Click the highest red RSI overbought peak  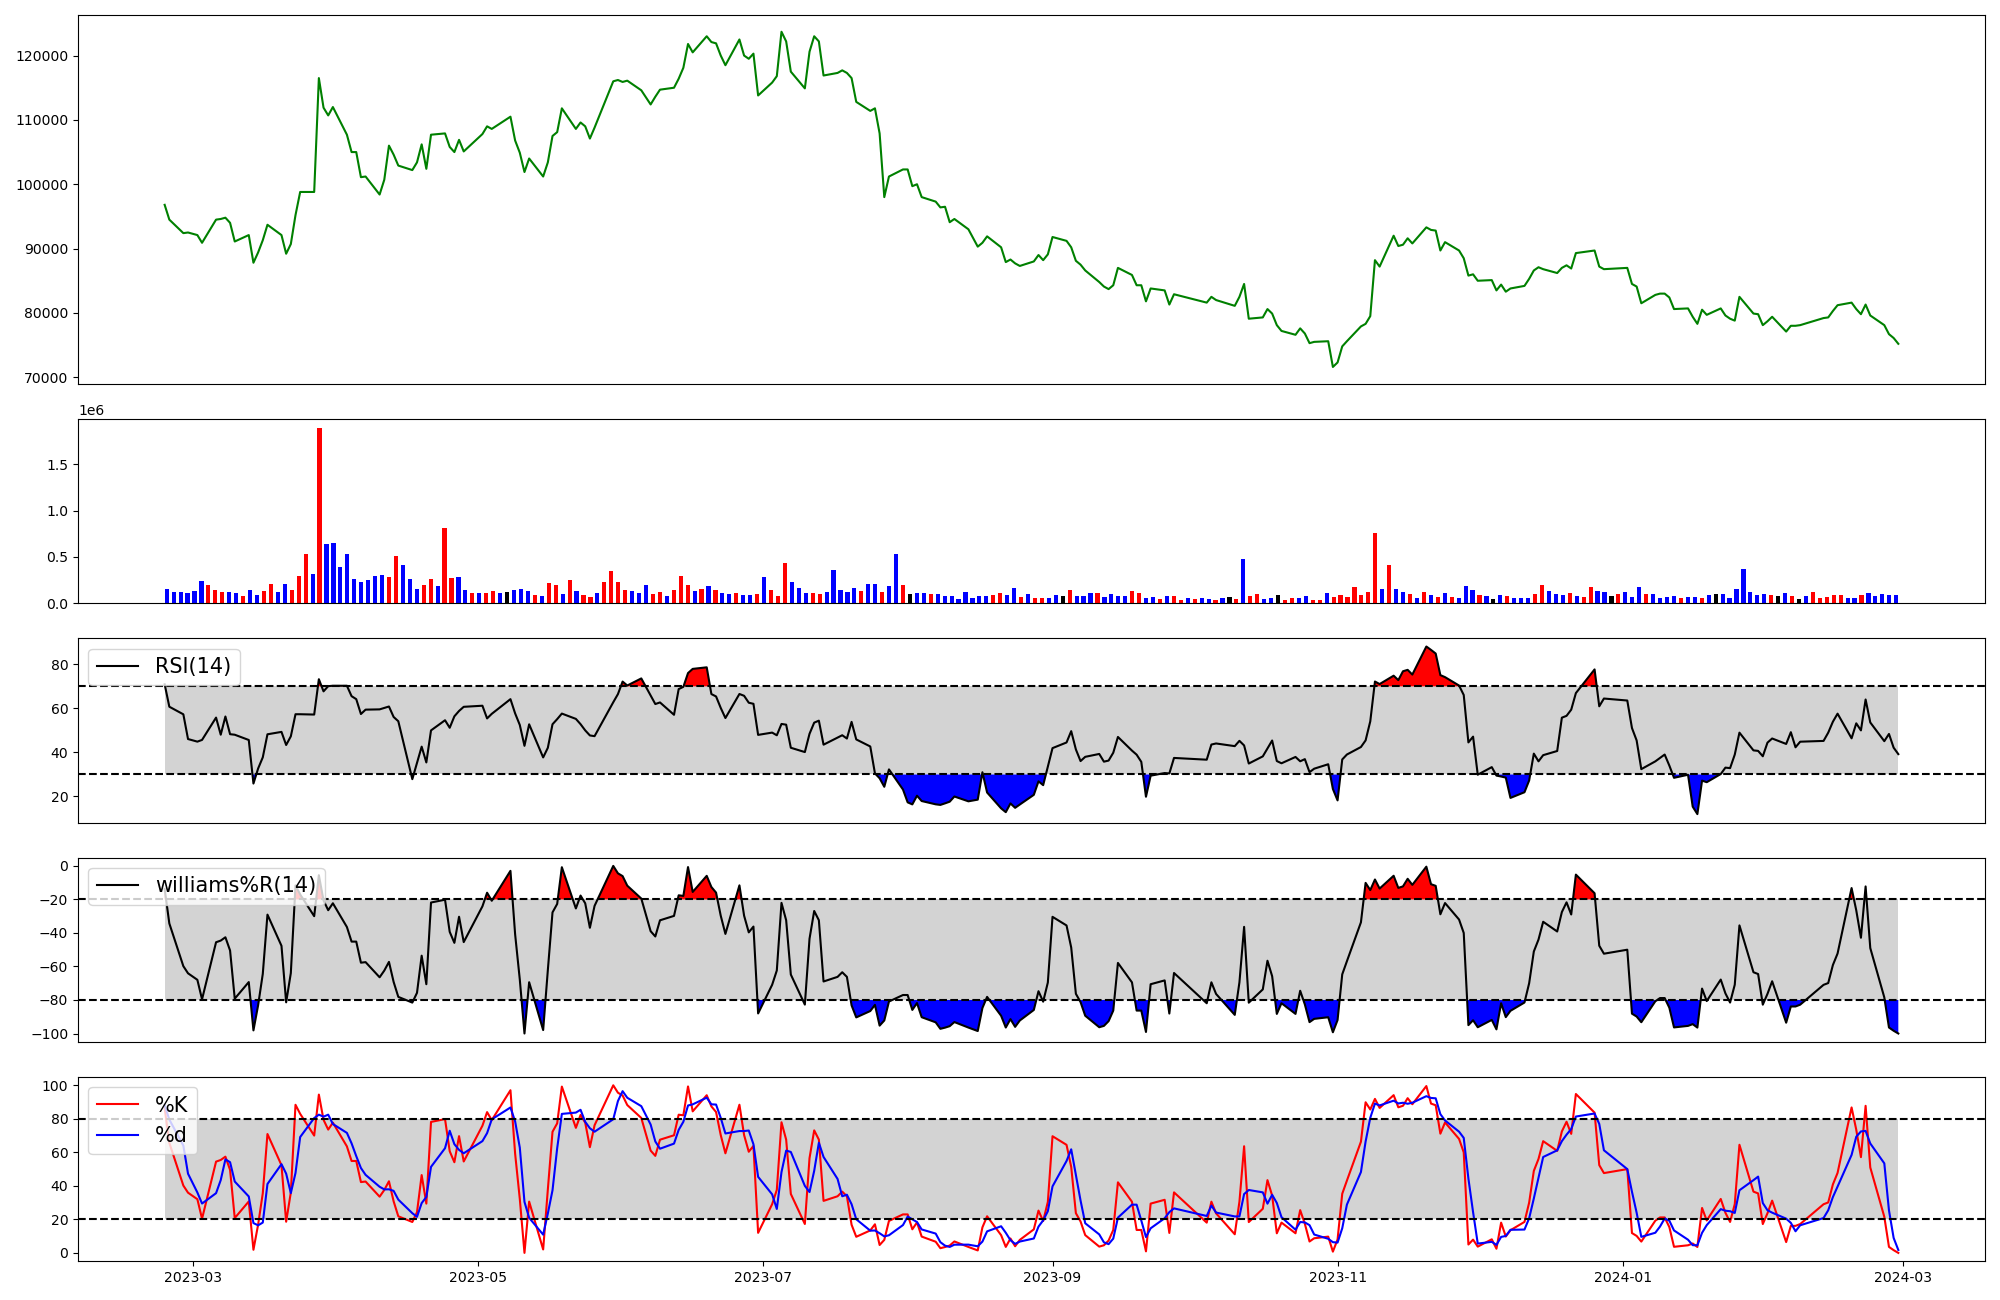click(1427, 650)
